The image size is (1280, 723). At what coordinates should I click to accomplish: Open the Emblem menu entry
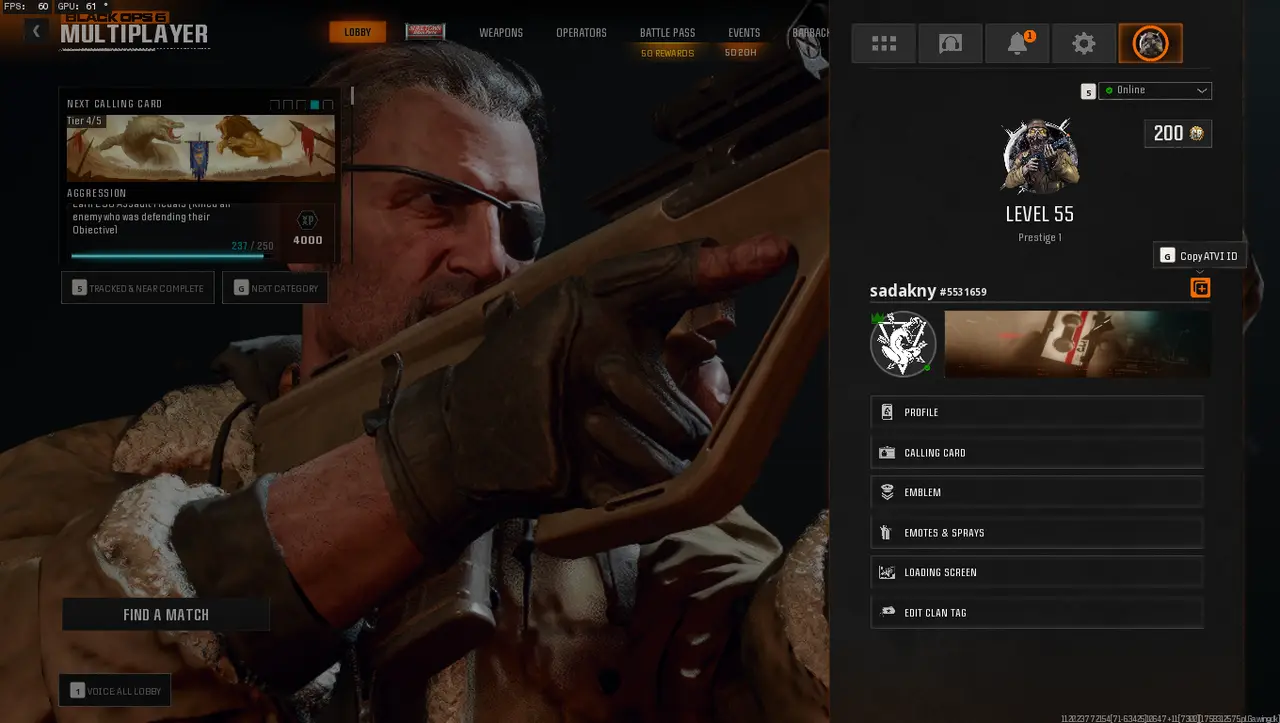(x=1037, y=492)
